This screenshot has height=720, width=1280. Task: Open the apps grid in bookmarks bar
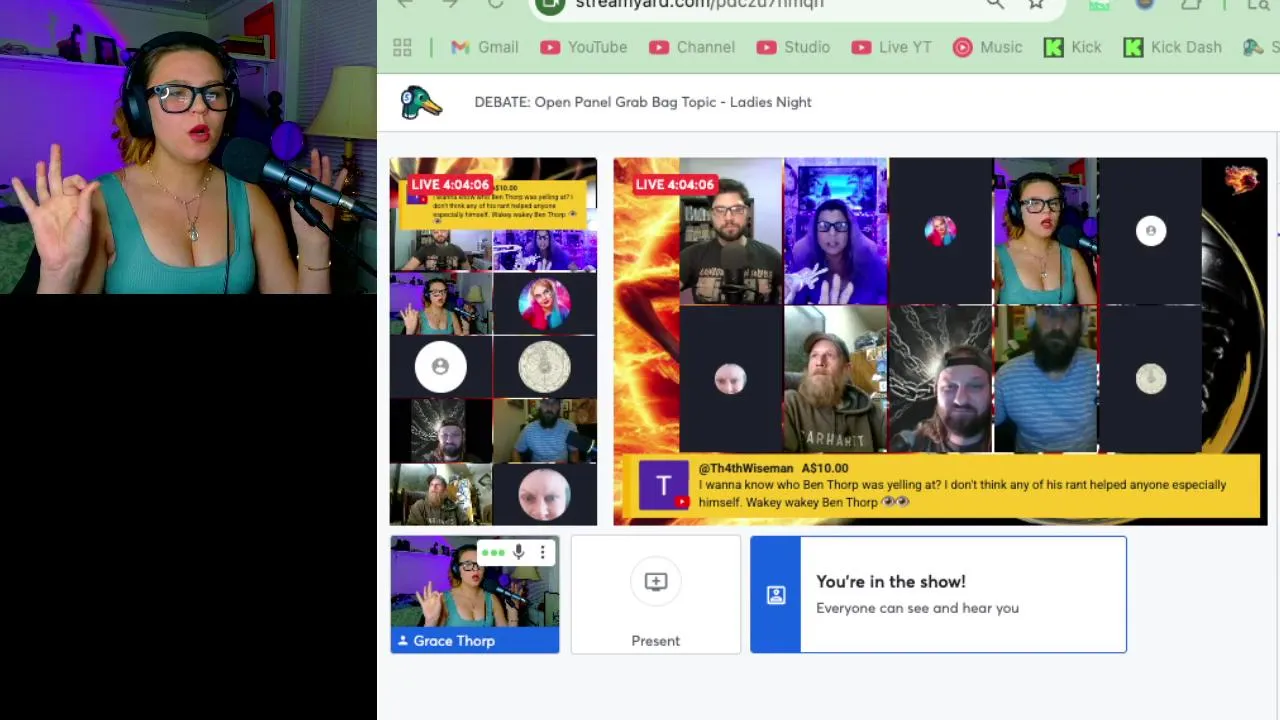pyautogui.click(x=402, y=47)
